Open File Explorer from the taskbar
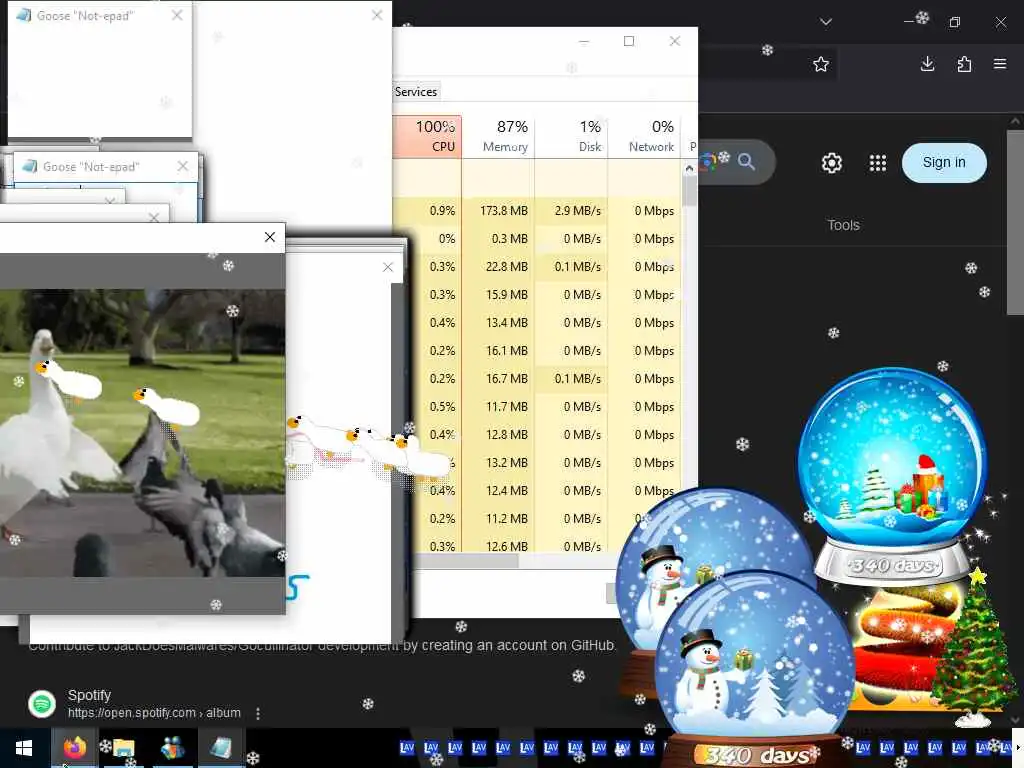This screenshot has height=768, width=1024. pyautogui.click(x=123, y=748)
